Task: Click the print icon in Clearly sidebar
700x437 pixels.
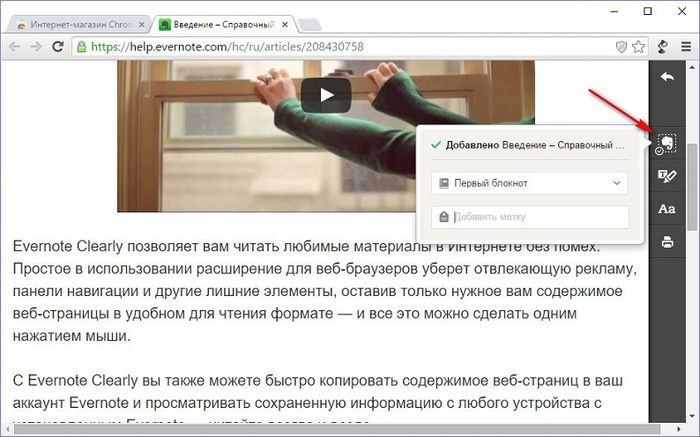Action: tap(667, 242)
